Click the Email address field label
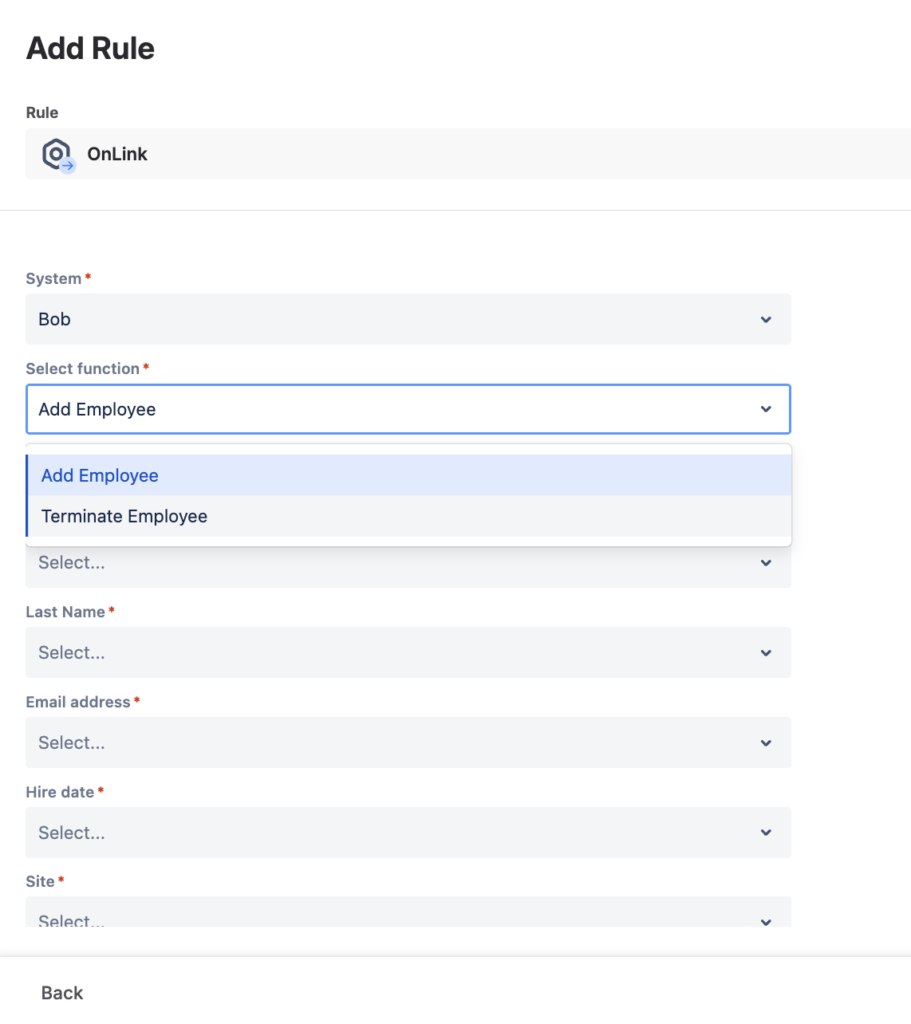This screenshot has height=1024, width=911. 78,702
